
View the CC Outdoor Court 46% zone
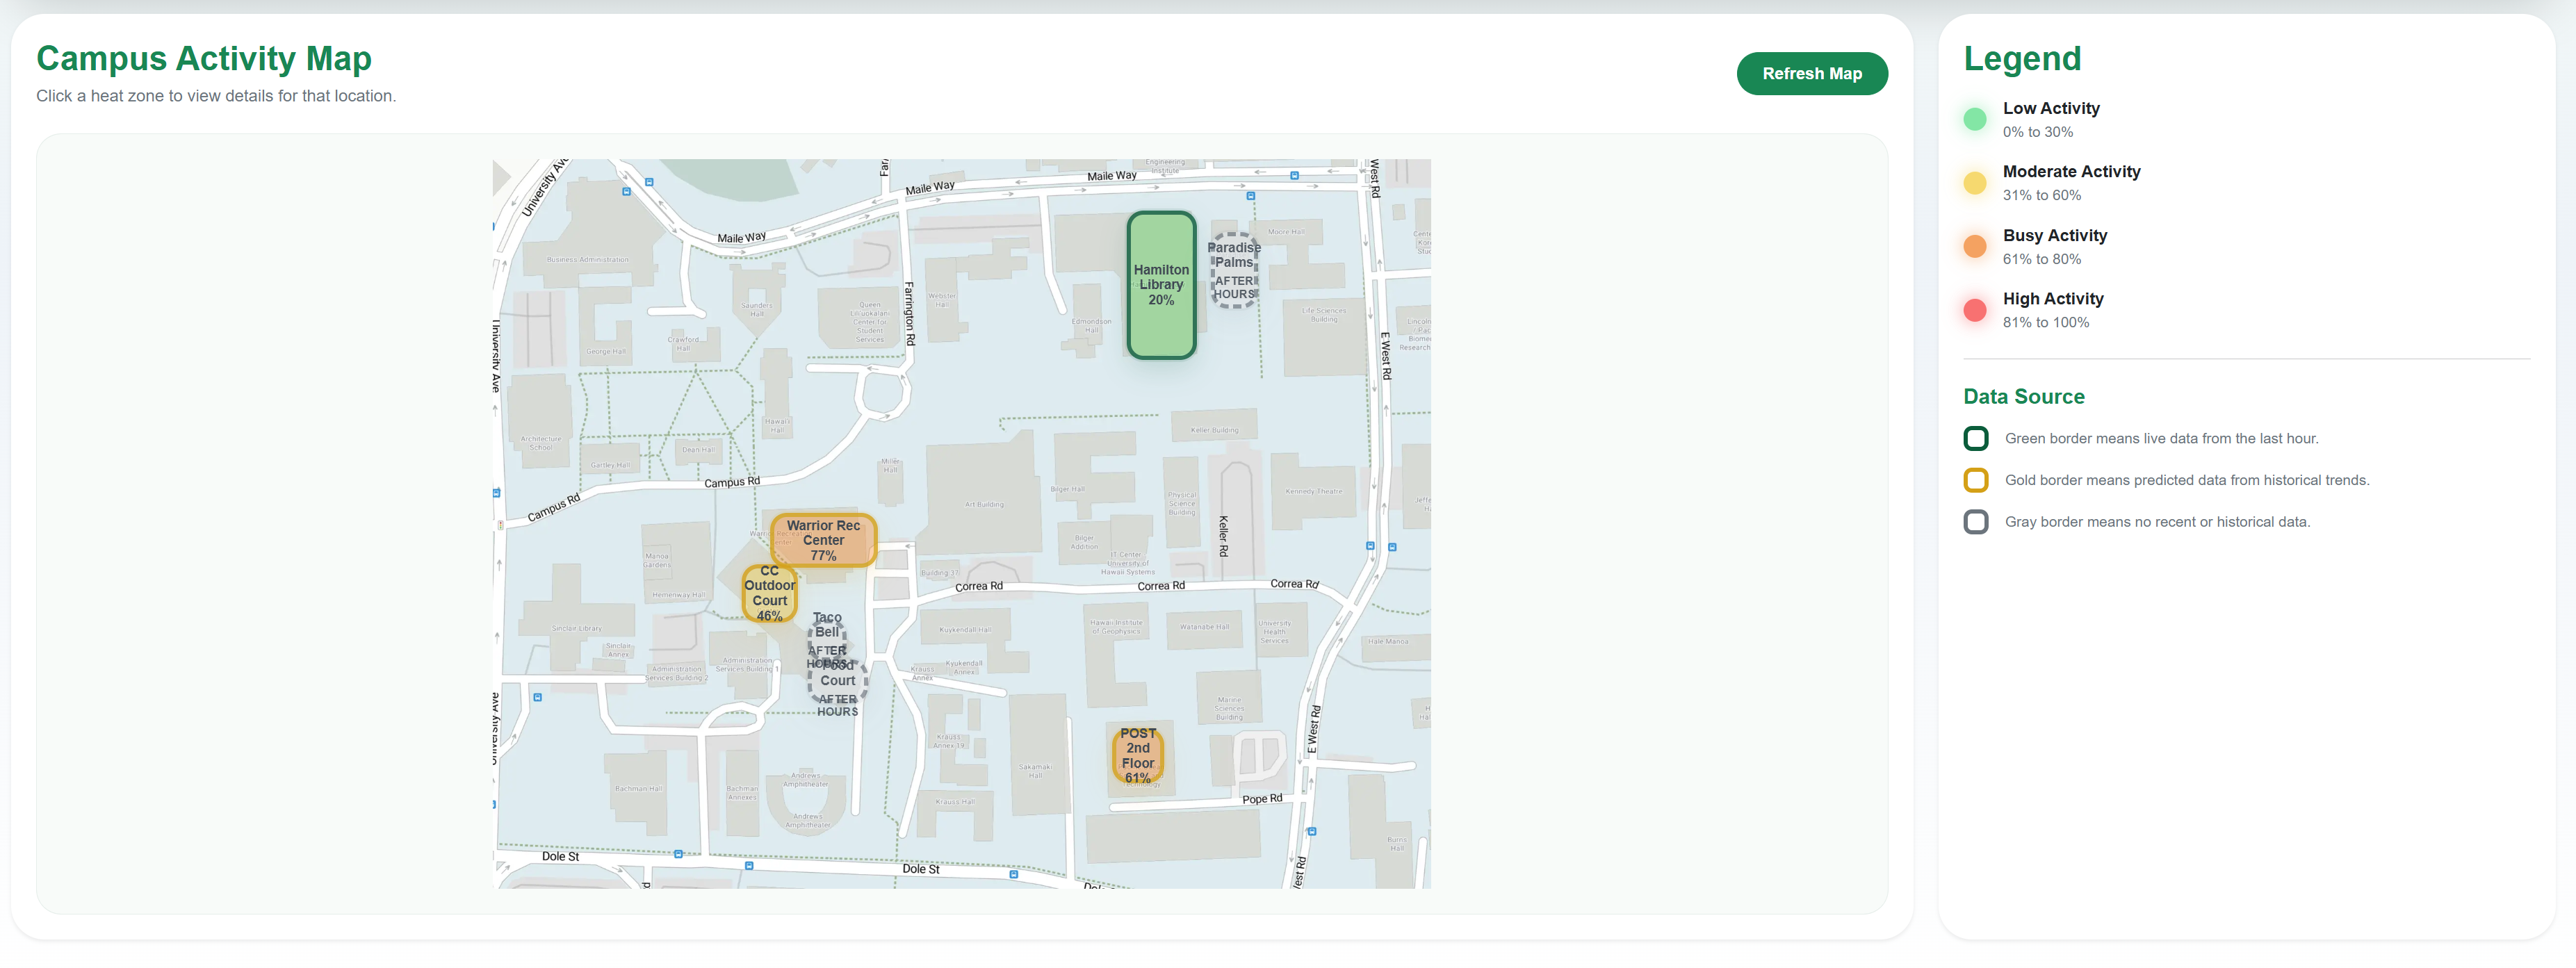(x=769, y=594)
